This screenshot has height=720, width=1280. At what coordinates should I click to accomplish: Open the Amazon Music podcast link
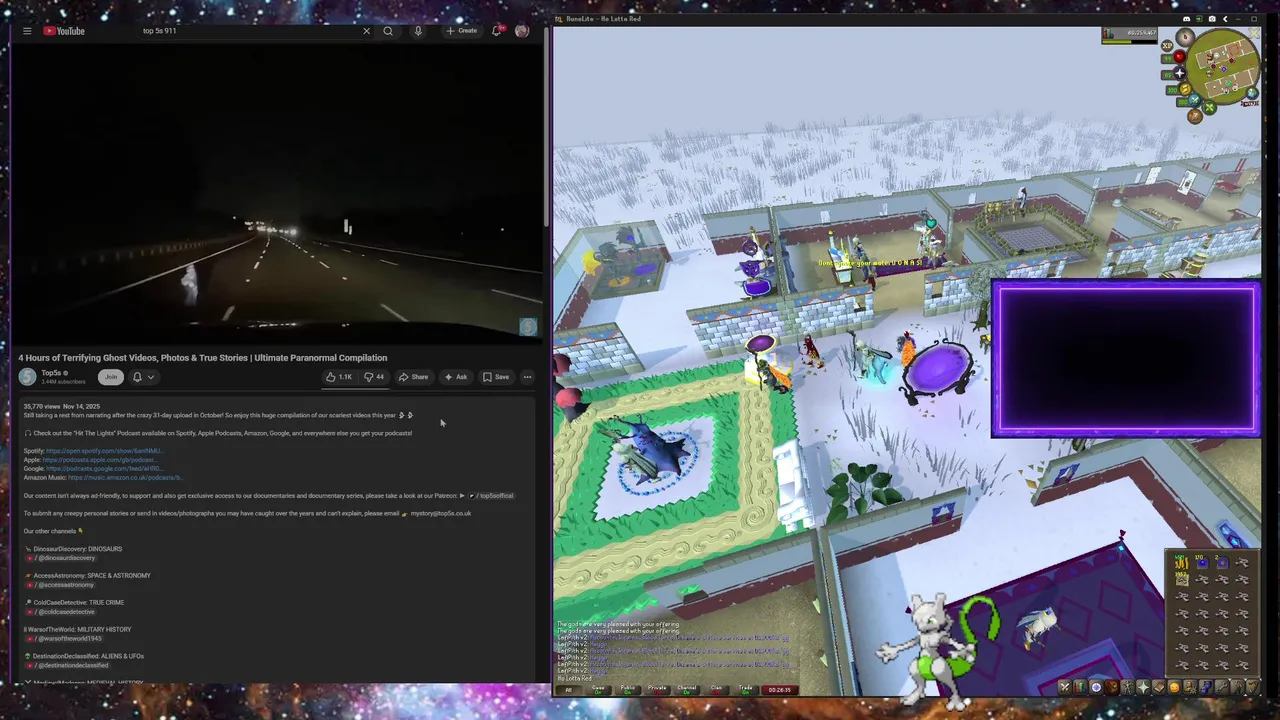(125, 477)
